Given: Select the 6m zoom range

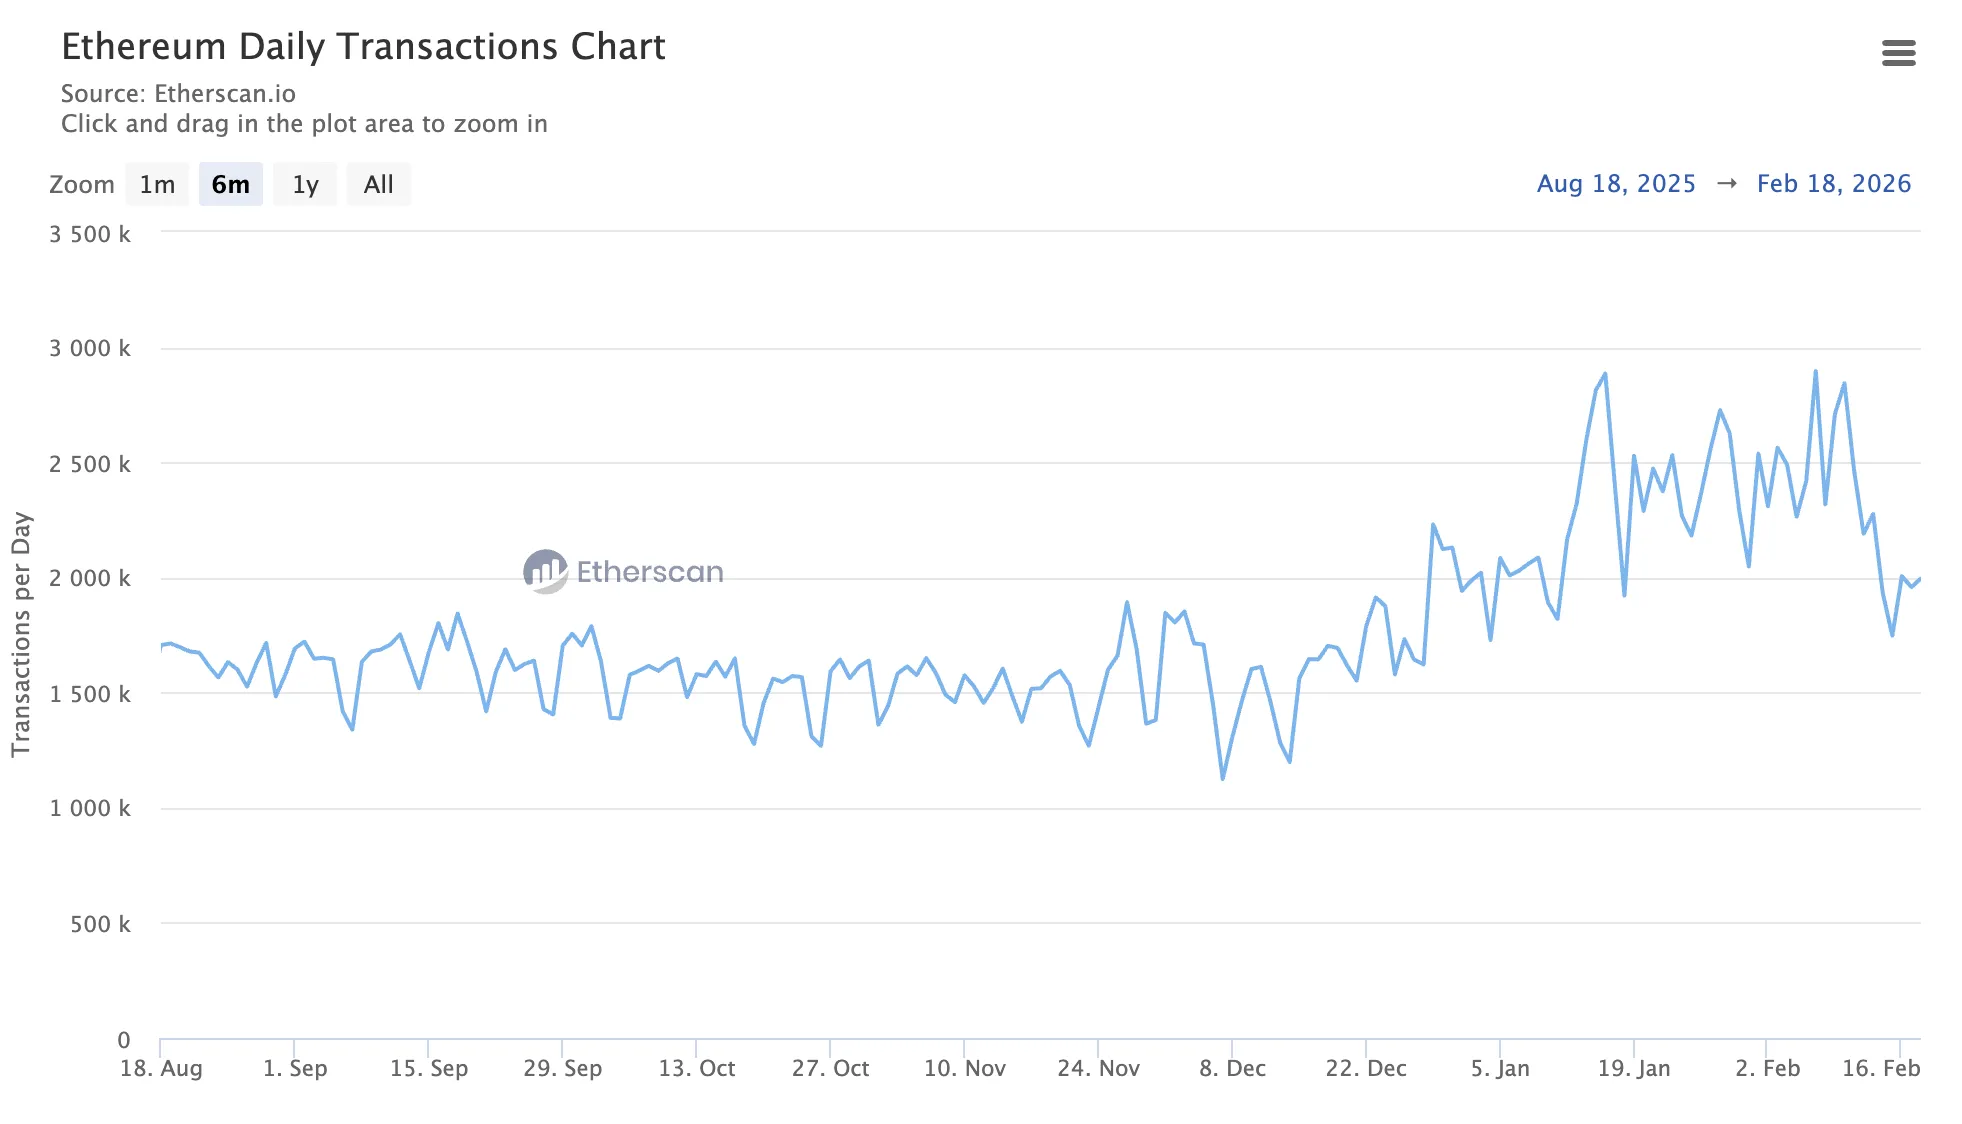Looking at the screenshot, I should pyautogui.click(x=230, y=185).
